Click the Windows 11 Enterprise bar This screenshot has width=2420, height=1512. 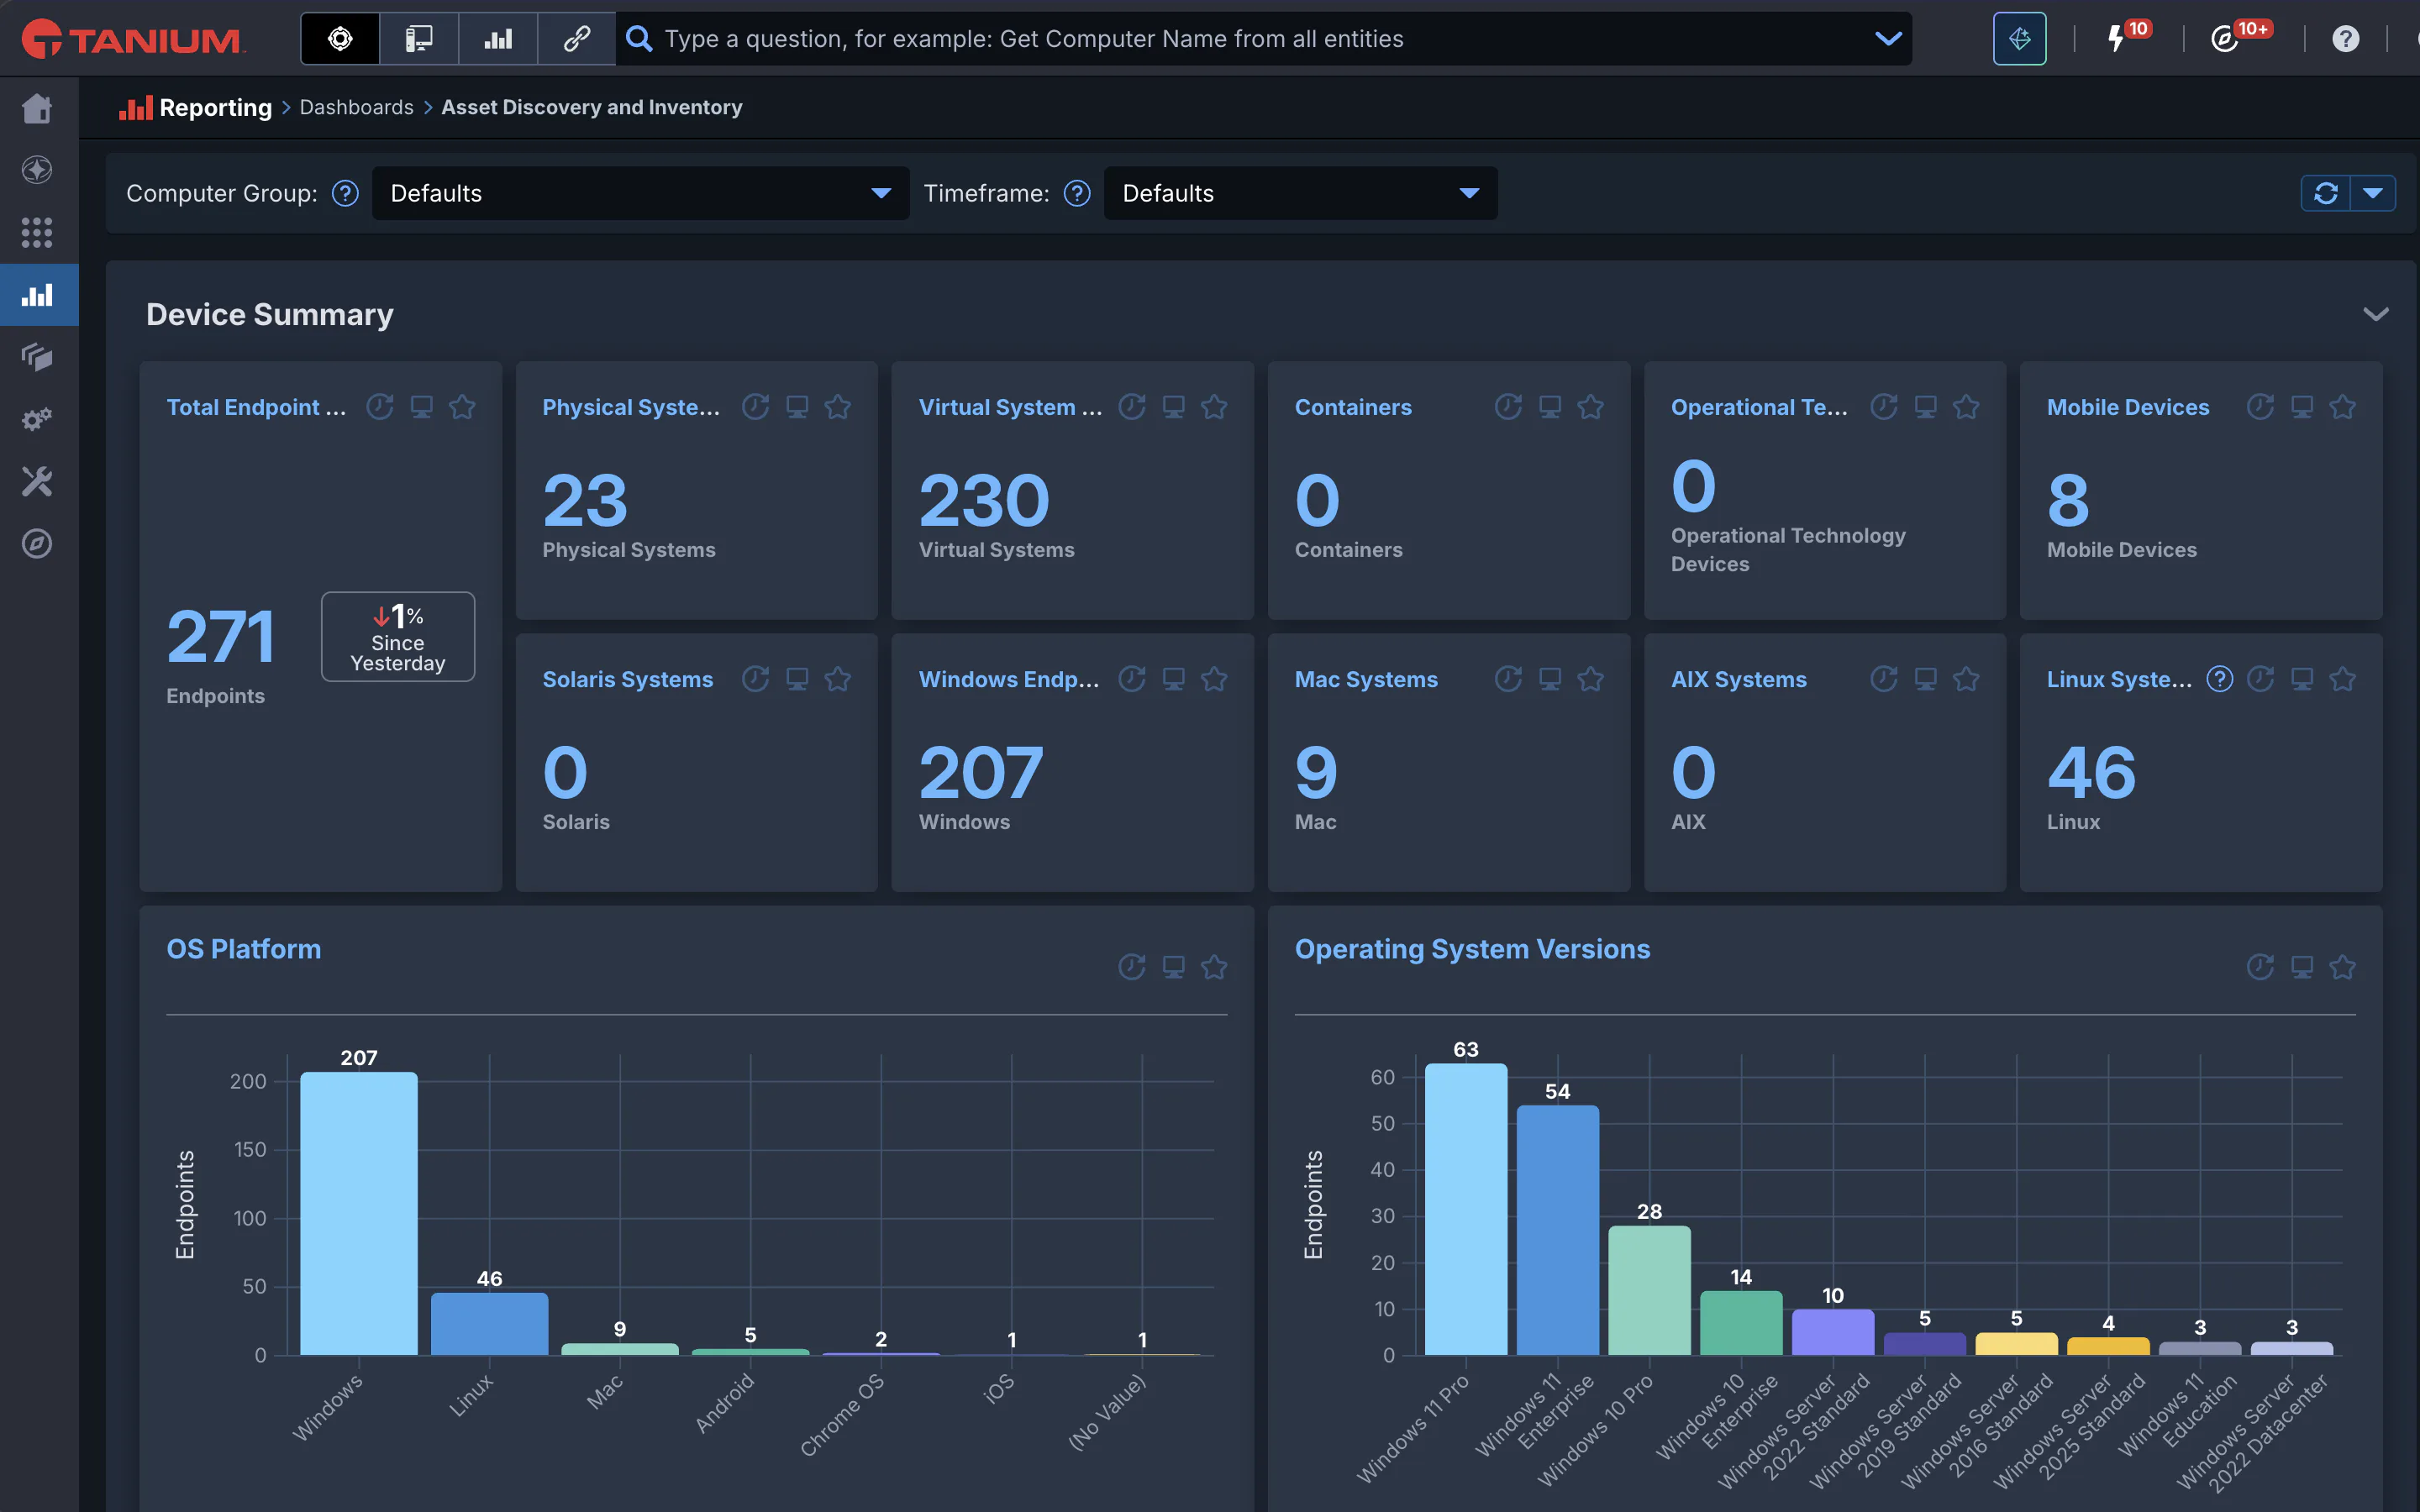1558,1230
